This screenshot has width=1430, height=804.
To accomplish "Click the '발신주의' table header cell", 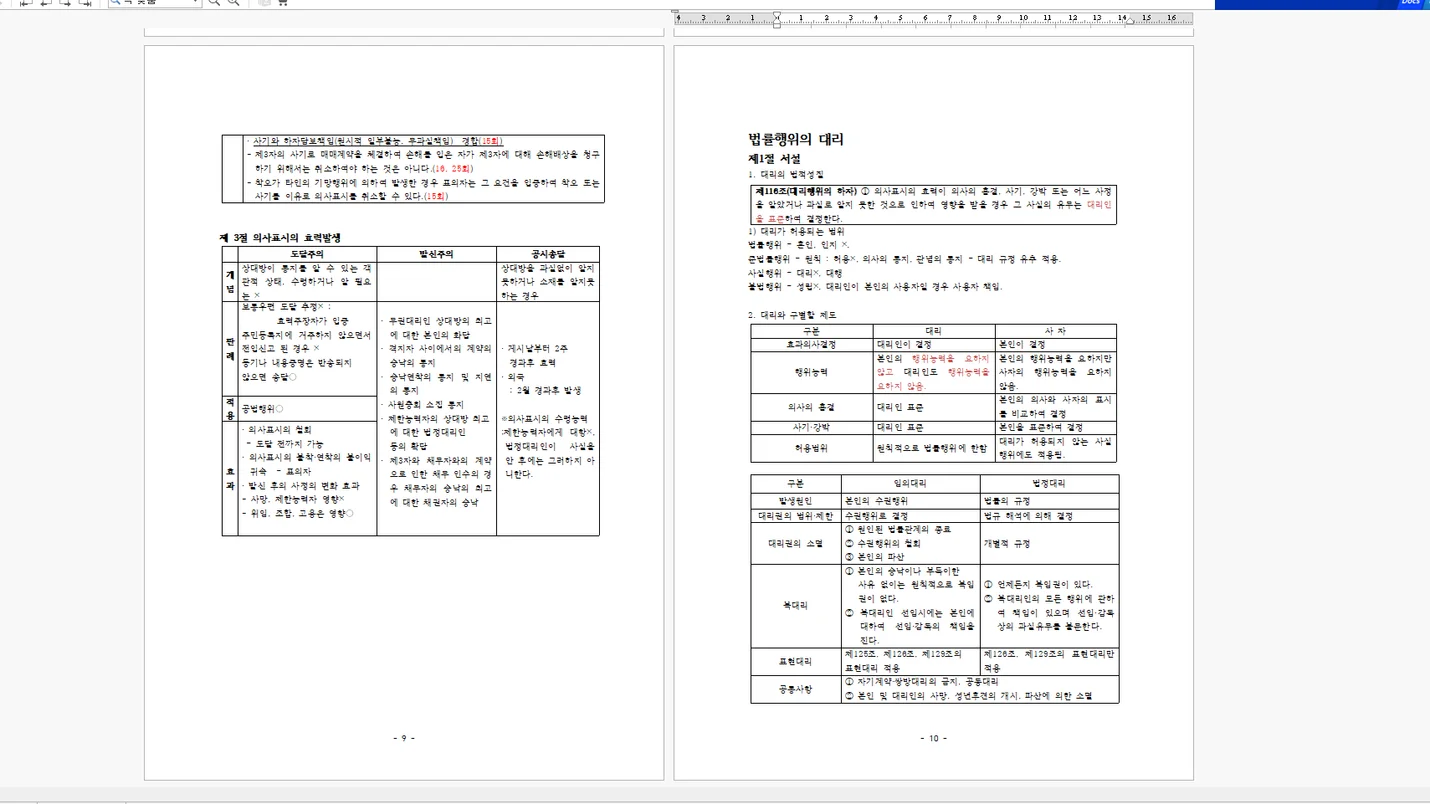I will click(436, 254).
